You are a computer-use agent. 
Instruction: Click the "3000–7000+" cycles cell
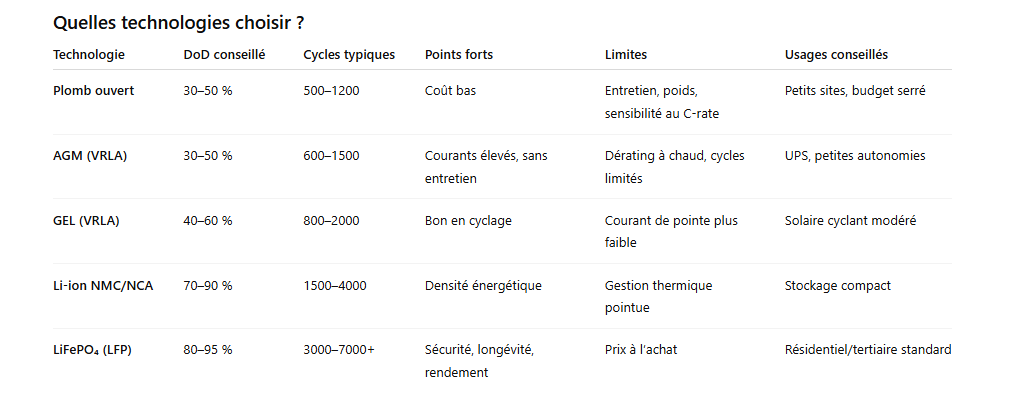[339, 350]
